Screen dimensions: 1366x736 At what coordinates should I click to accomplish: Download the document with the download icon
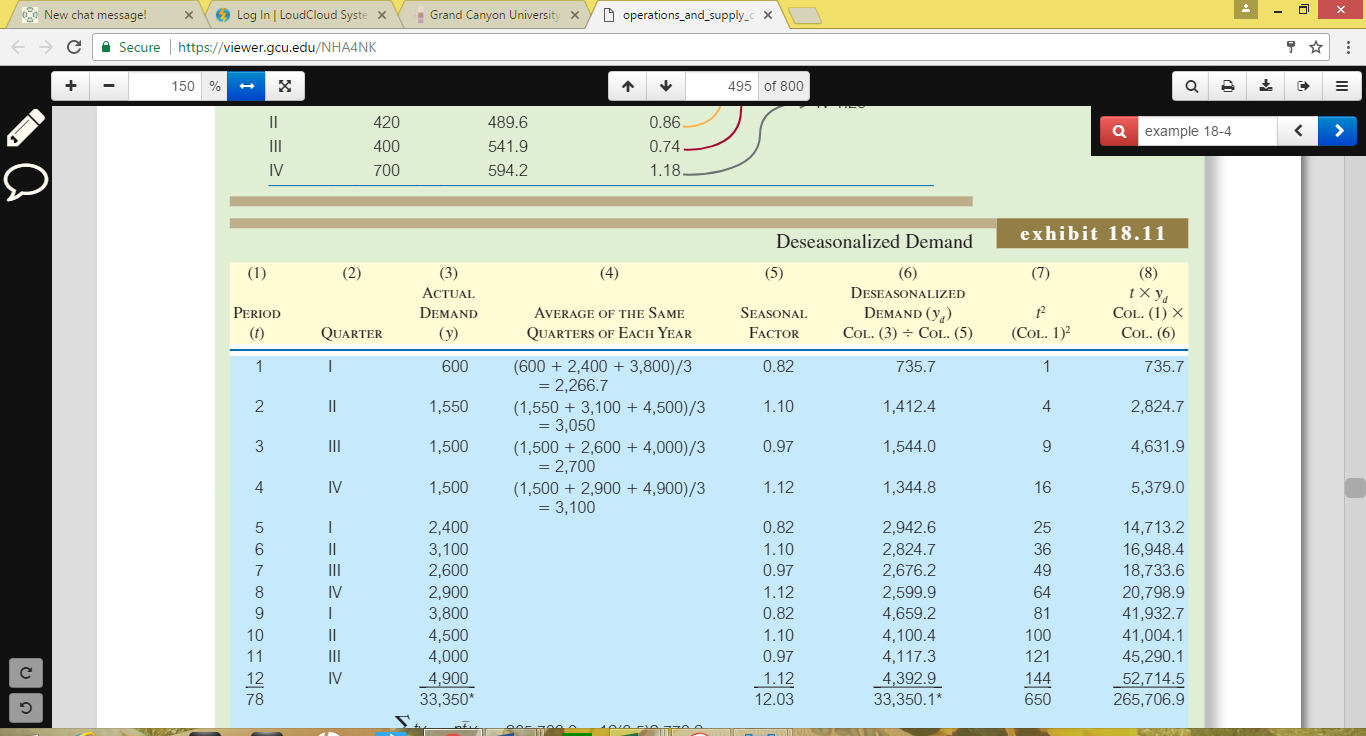[x=1268, y=86]
